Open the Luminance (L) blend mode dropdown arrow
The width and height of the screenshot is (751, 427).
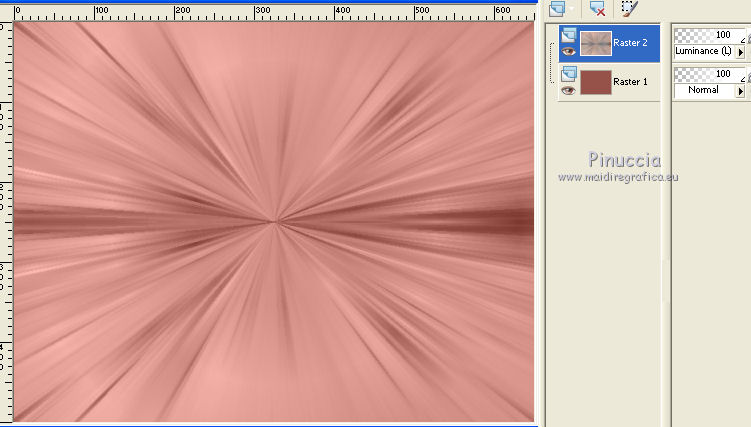pyautogui.click(x=740, y=52)
